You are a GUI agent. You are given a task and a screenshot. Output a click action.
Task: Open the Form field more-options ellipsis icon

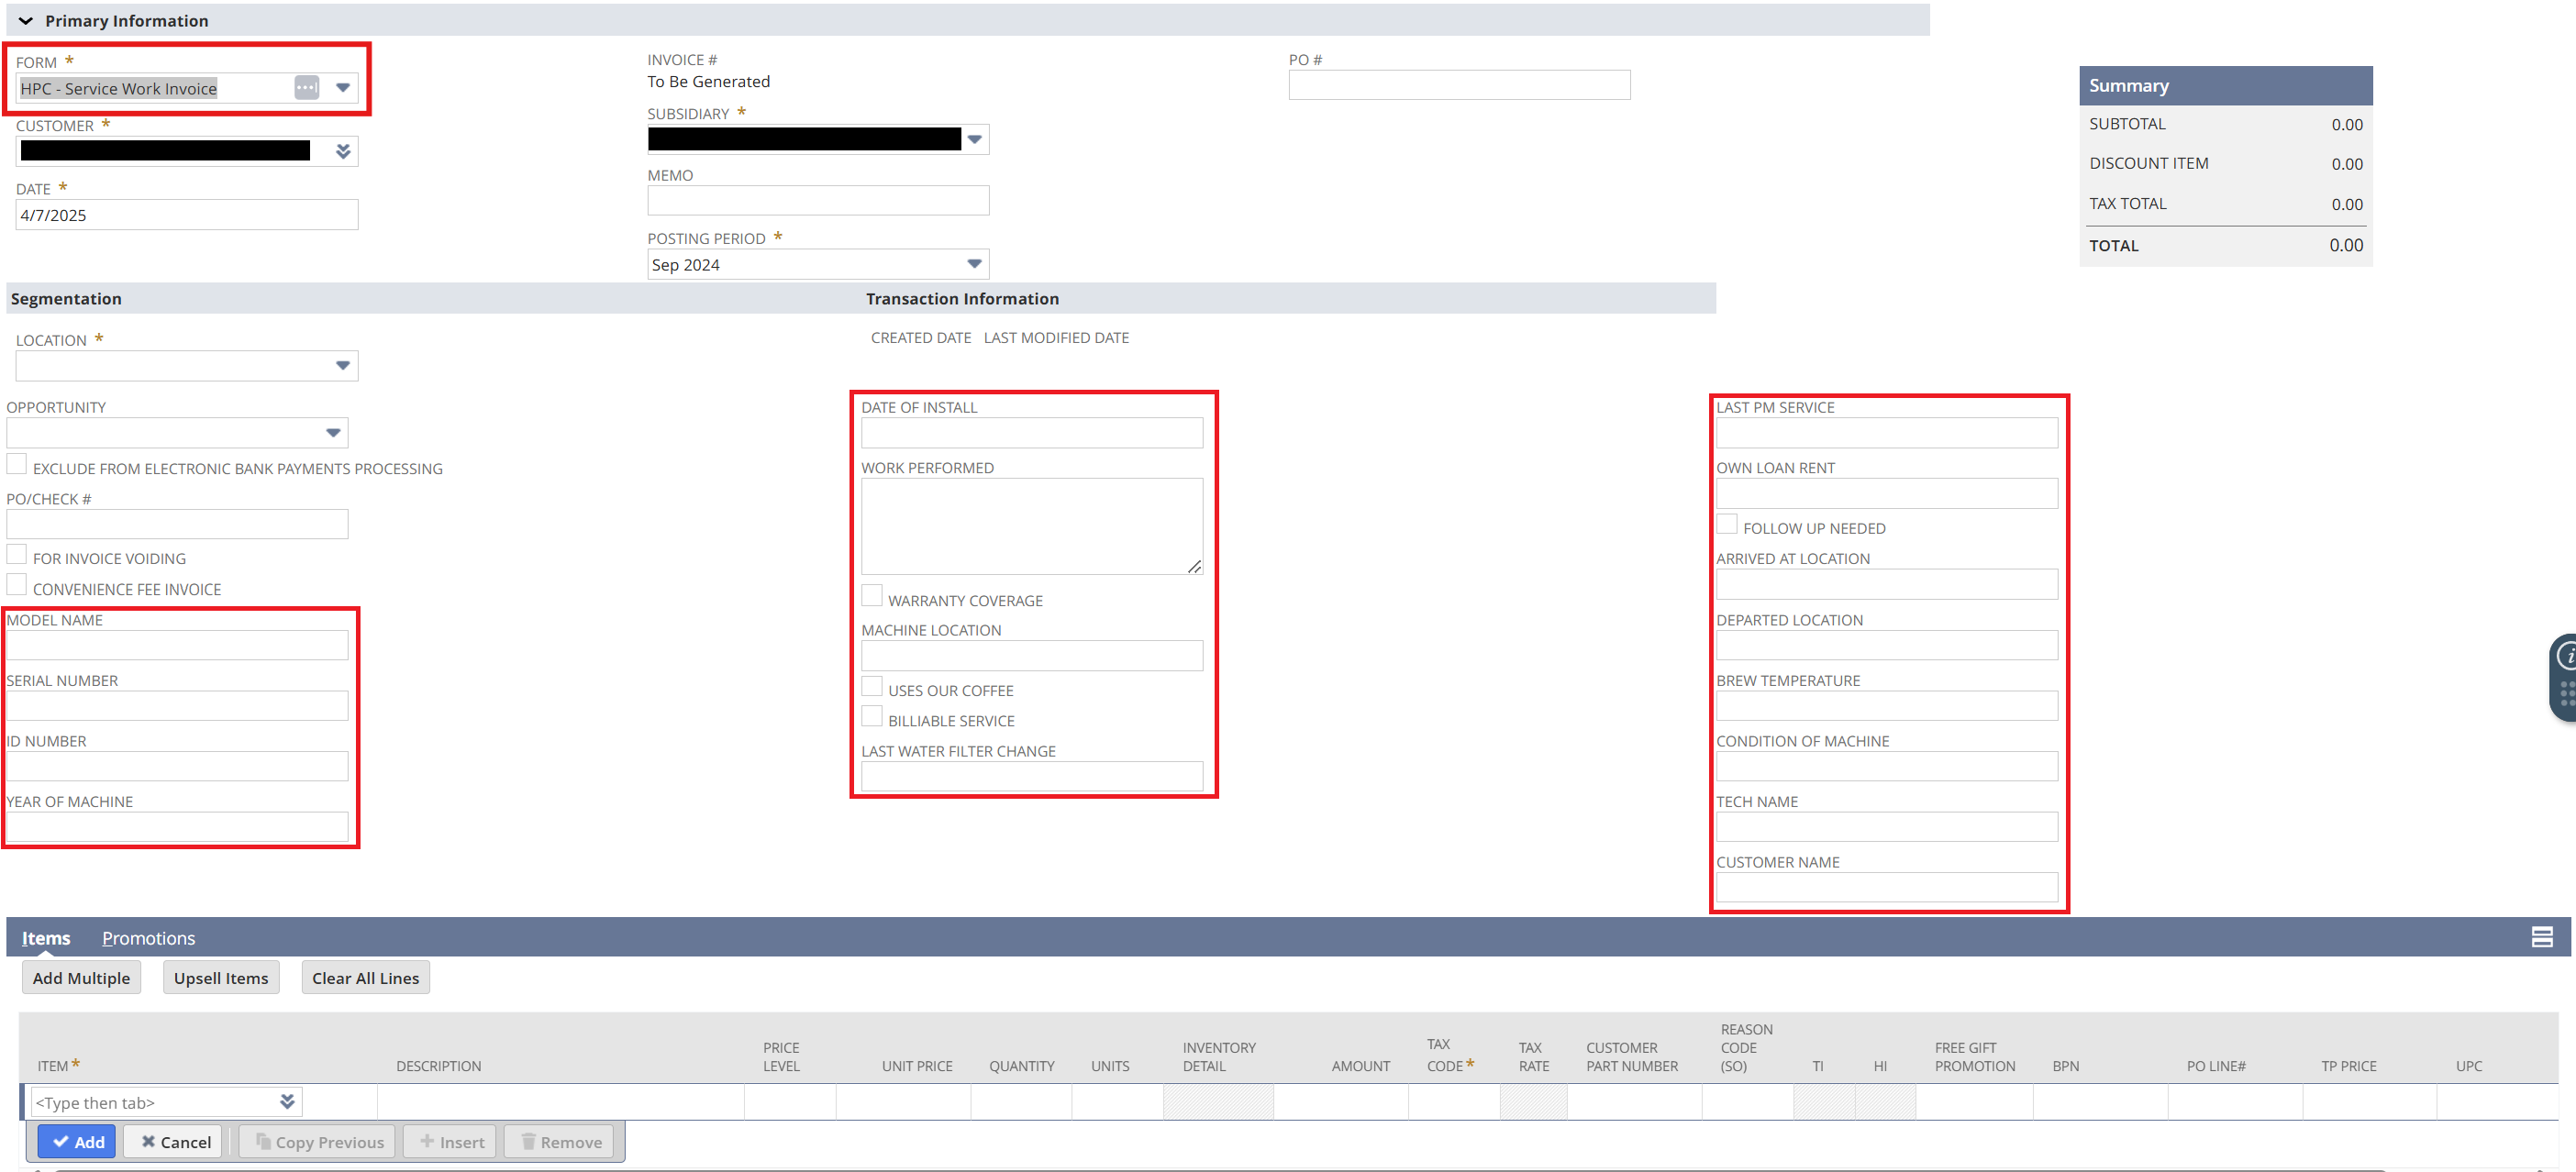click(x=307, y=88)
